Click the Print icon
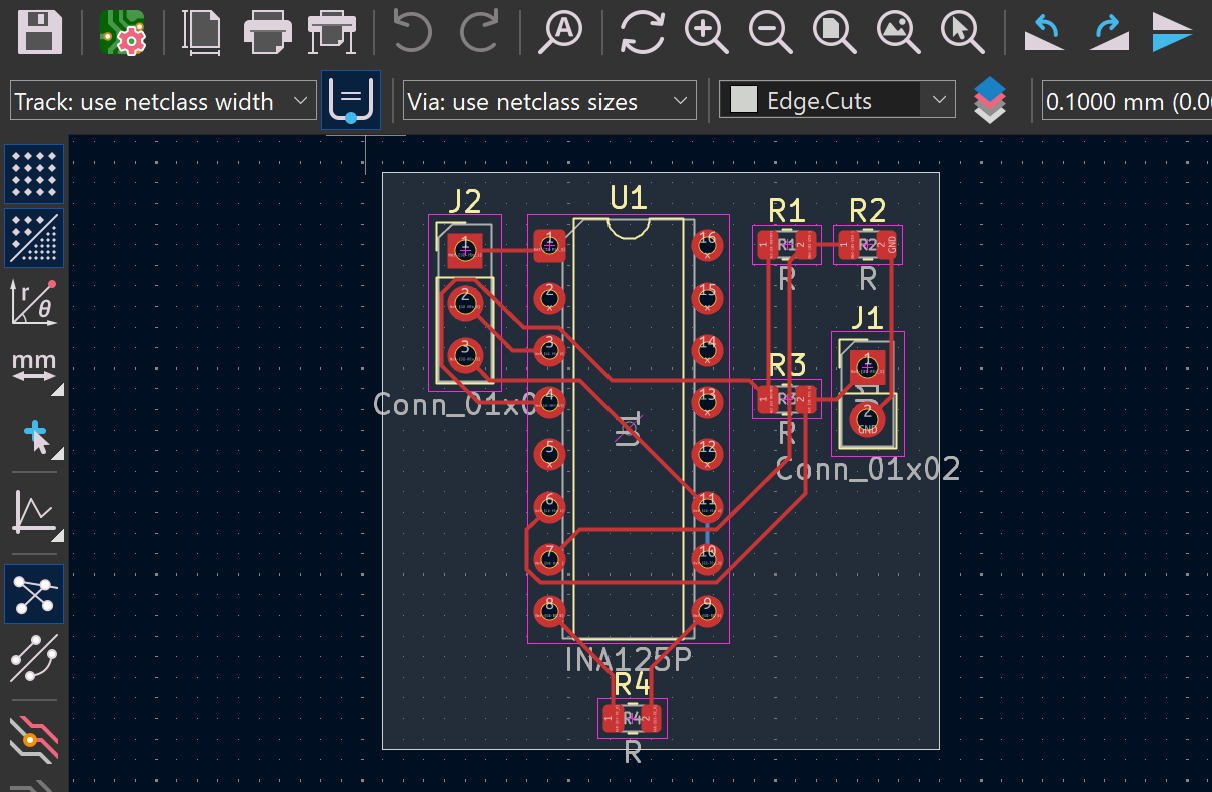The width and height of the screenshot is (1212, 792). coord(266,32)
